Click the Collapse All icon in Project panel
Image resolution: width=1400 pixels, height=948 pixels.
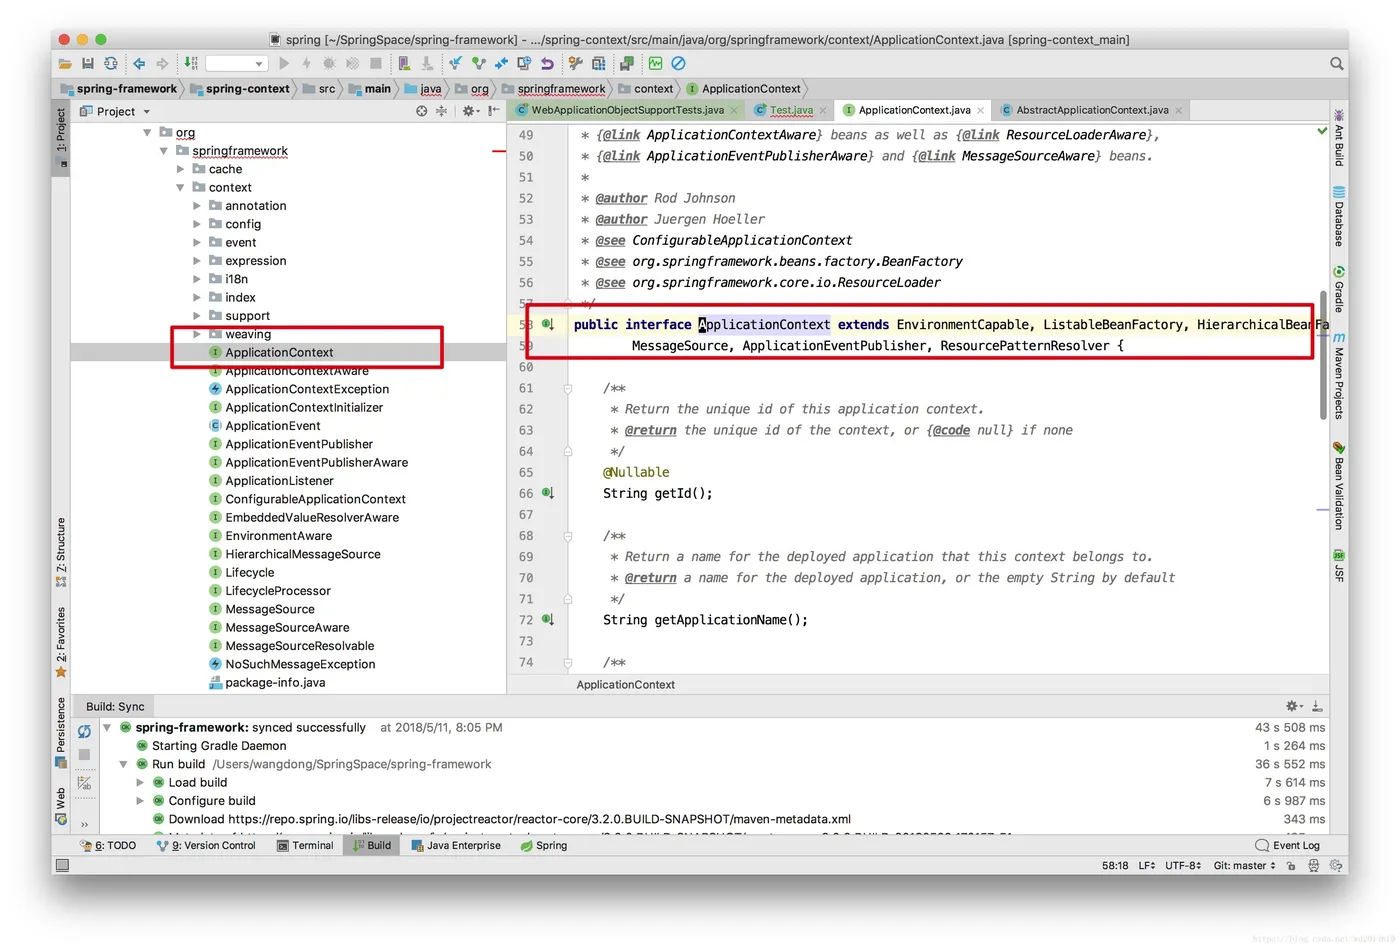(441, 111)
